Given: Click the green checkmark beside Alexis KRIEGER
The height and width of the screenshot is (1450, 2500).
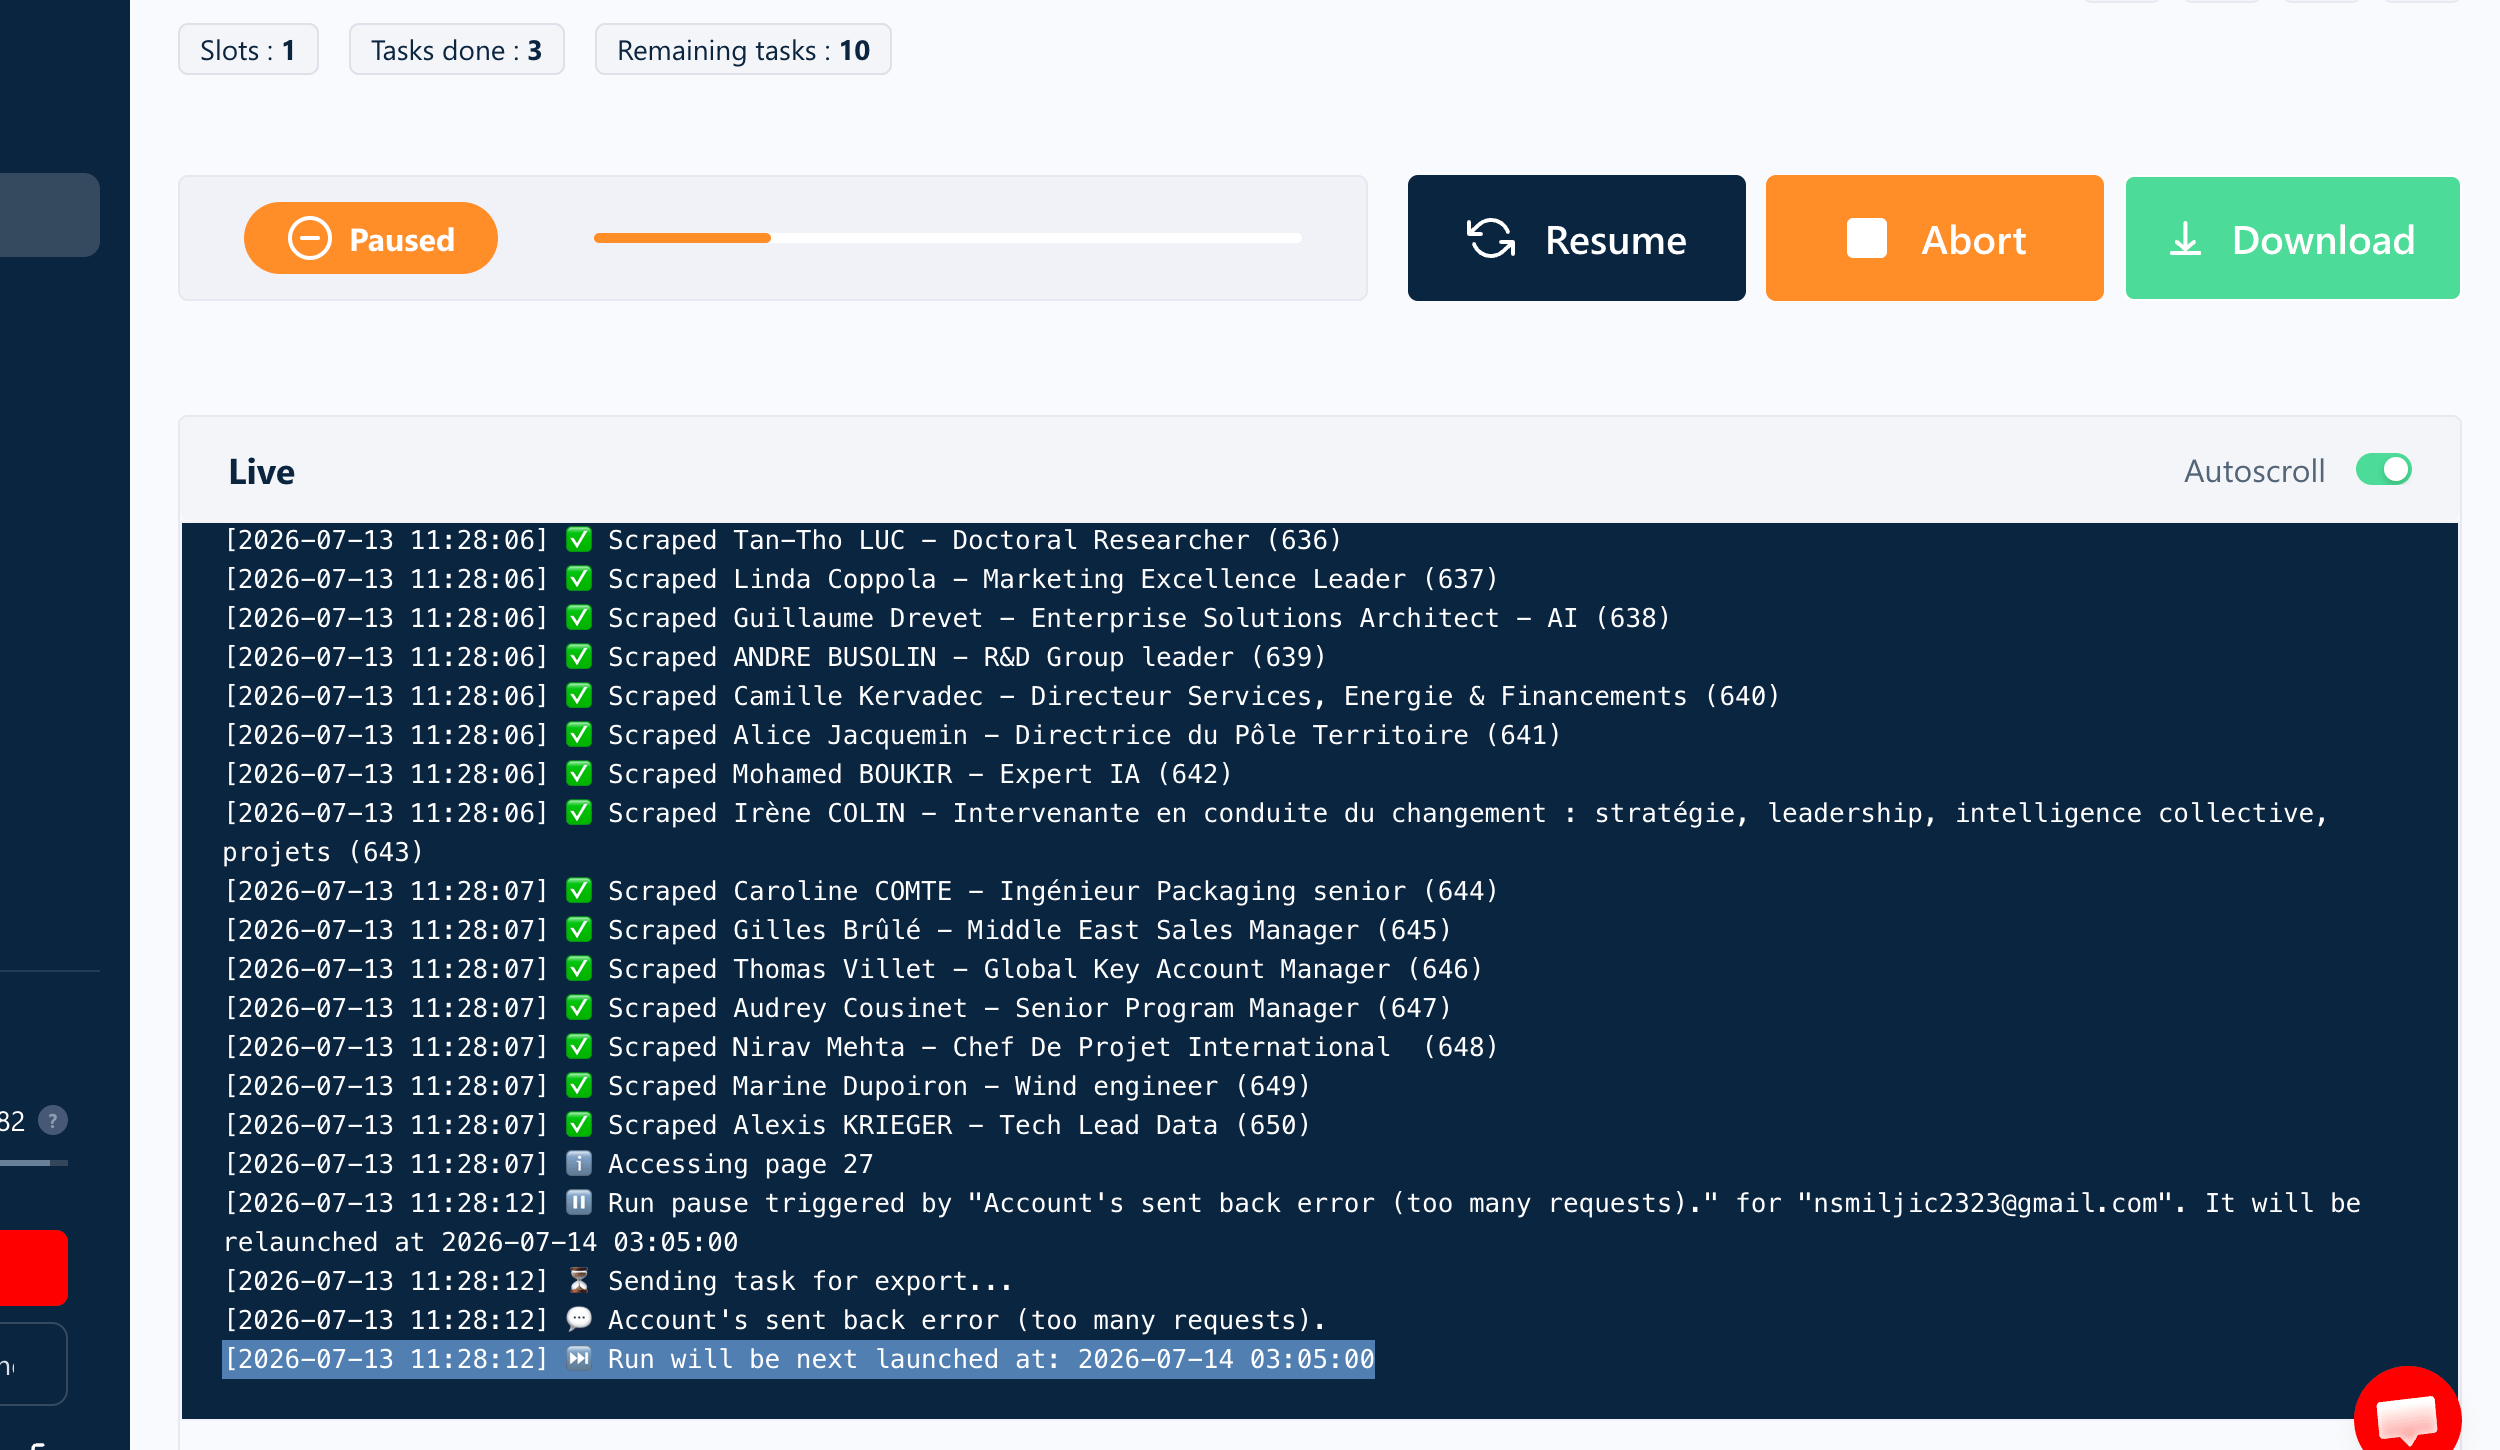Looking at the screenshot, I should click(579, 1124).
